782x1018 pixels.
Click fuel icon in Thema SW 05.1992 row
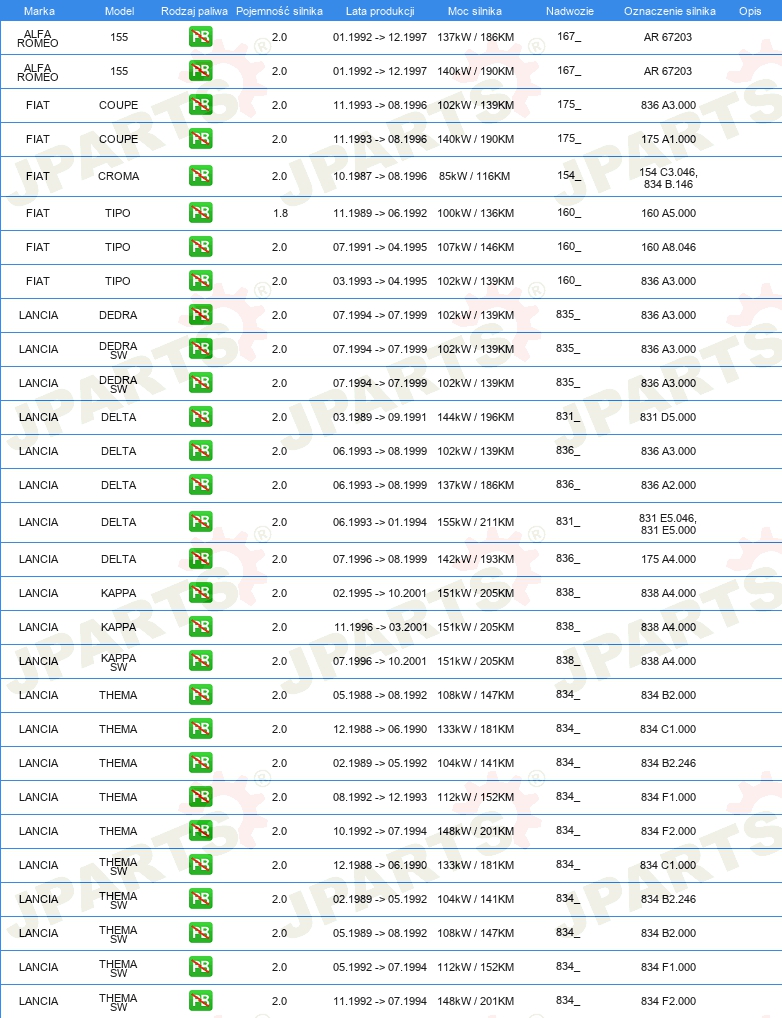[x=201, y=967]
